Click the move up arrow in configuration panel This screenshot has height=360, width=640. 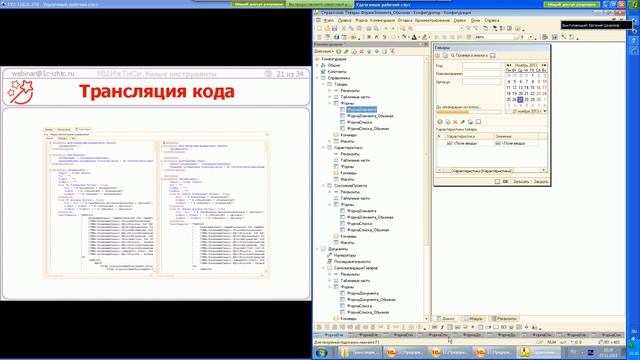click(x=369, y=51)
